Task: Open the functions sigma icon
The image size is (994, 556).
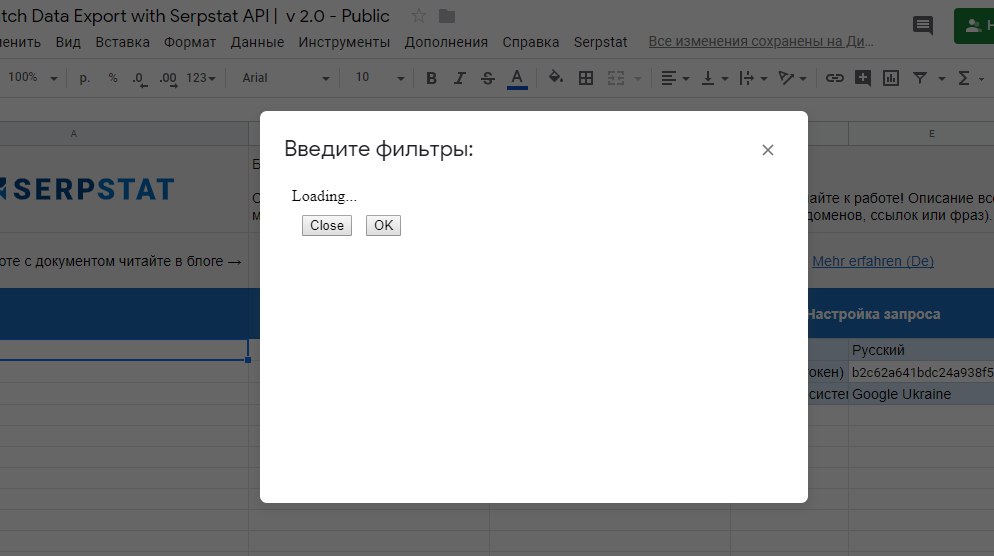Action: pyautogui.click(x=964, y=78)
